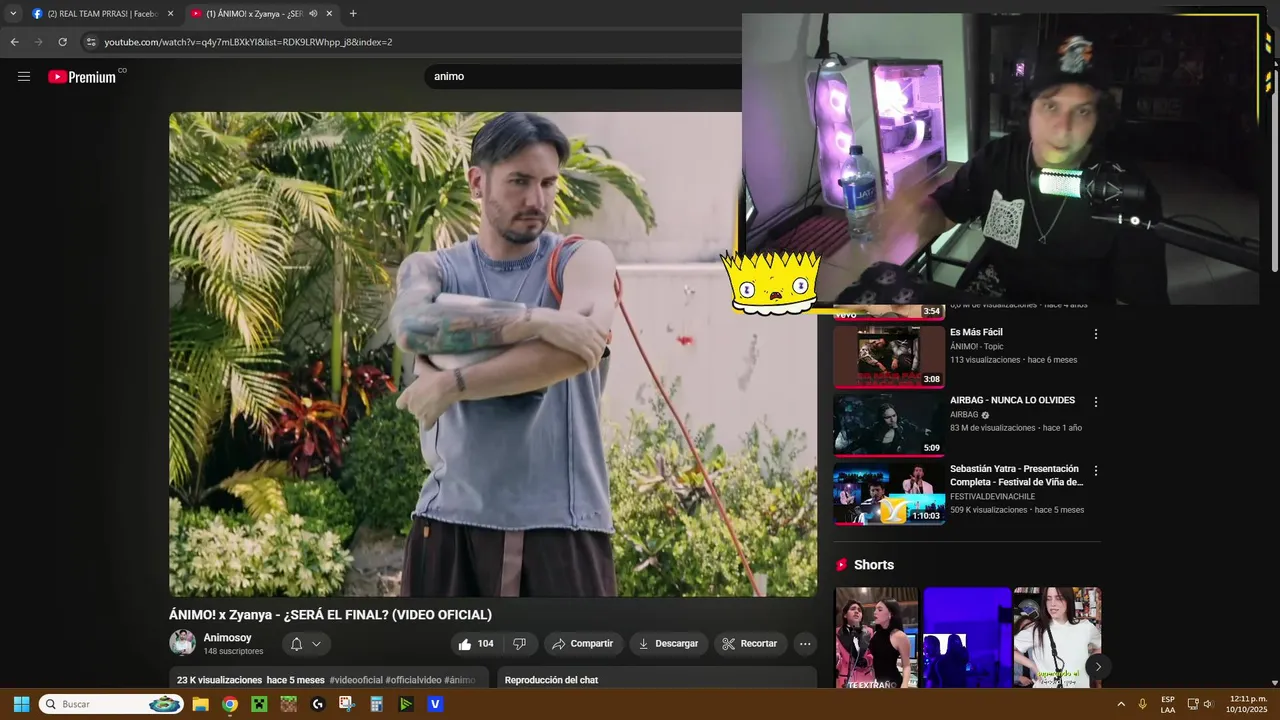Open AIRBAG - NUNCA LO OLVIDES thumbnail
Screen dimensions: 1280x720
(889, 425)
